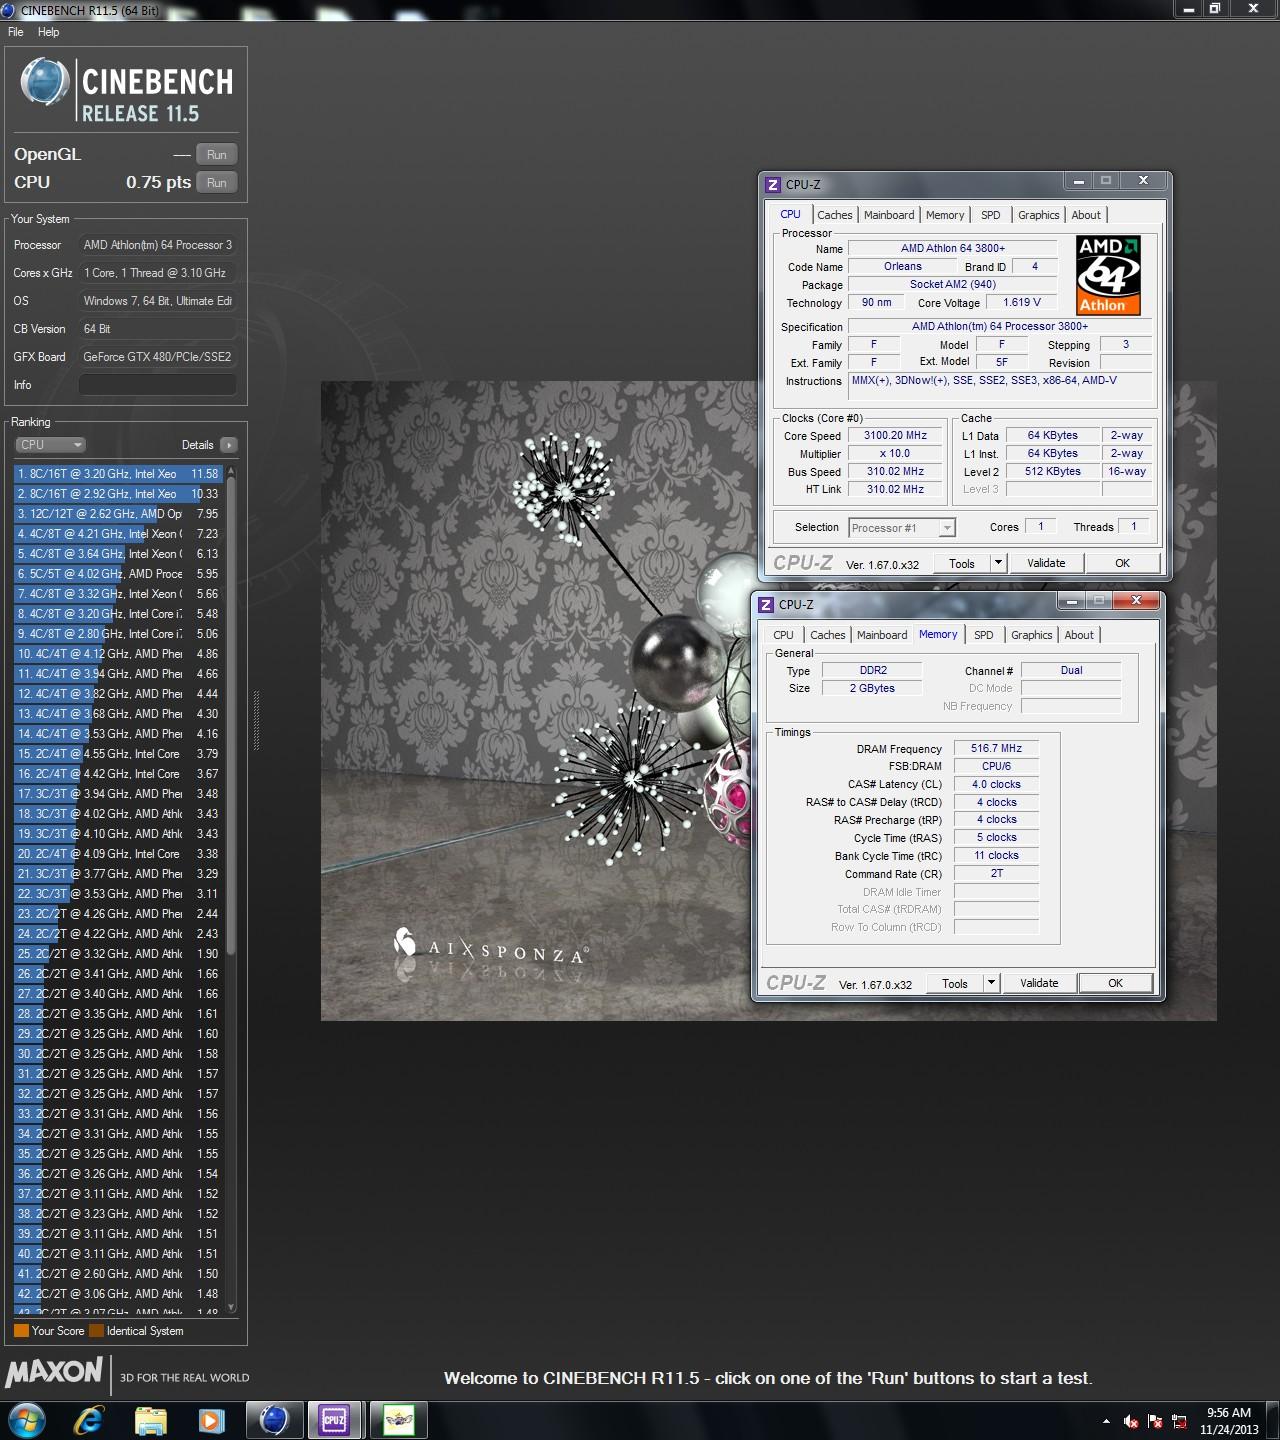This screenshot has height=1440, width=1280.
Task: Select ranking entry 41 2C/2T 2.60 GHz
Action: 118,1274
